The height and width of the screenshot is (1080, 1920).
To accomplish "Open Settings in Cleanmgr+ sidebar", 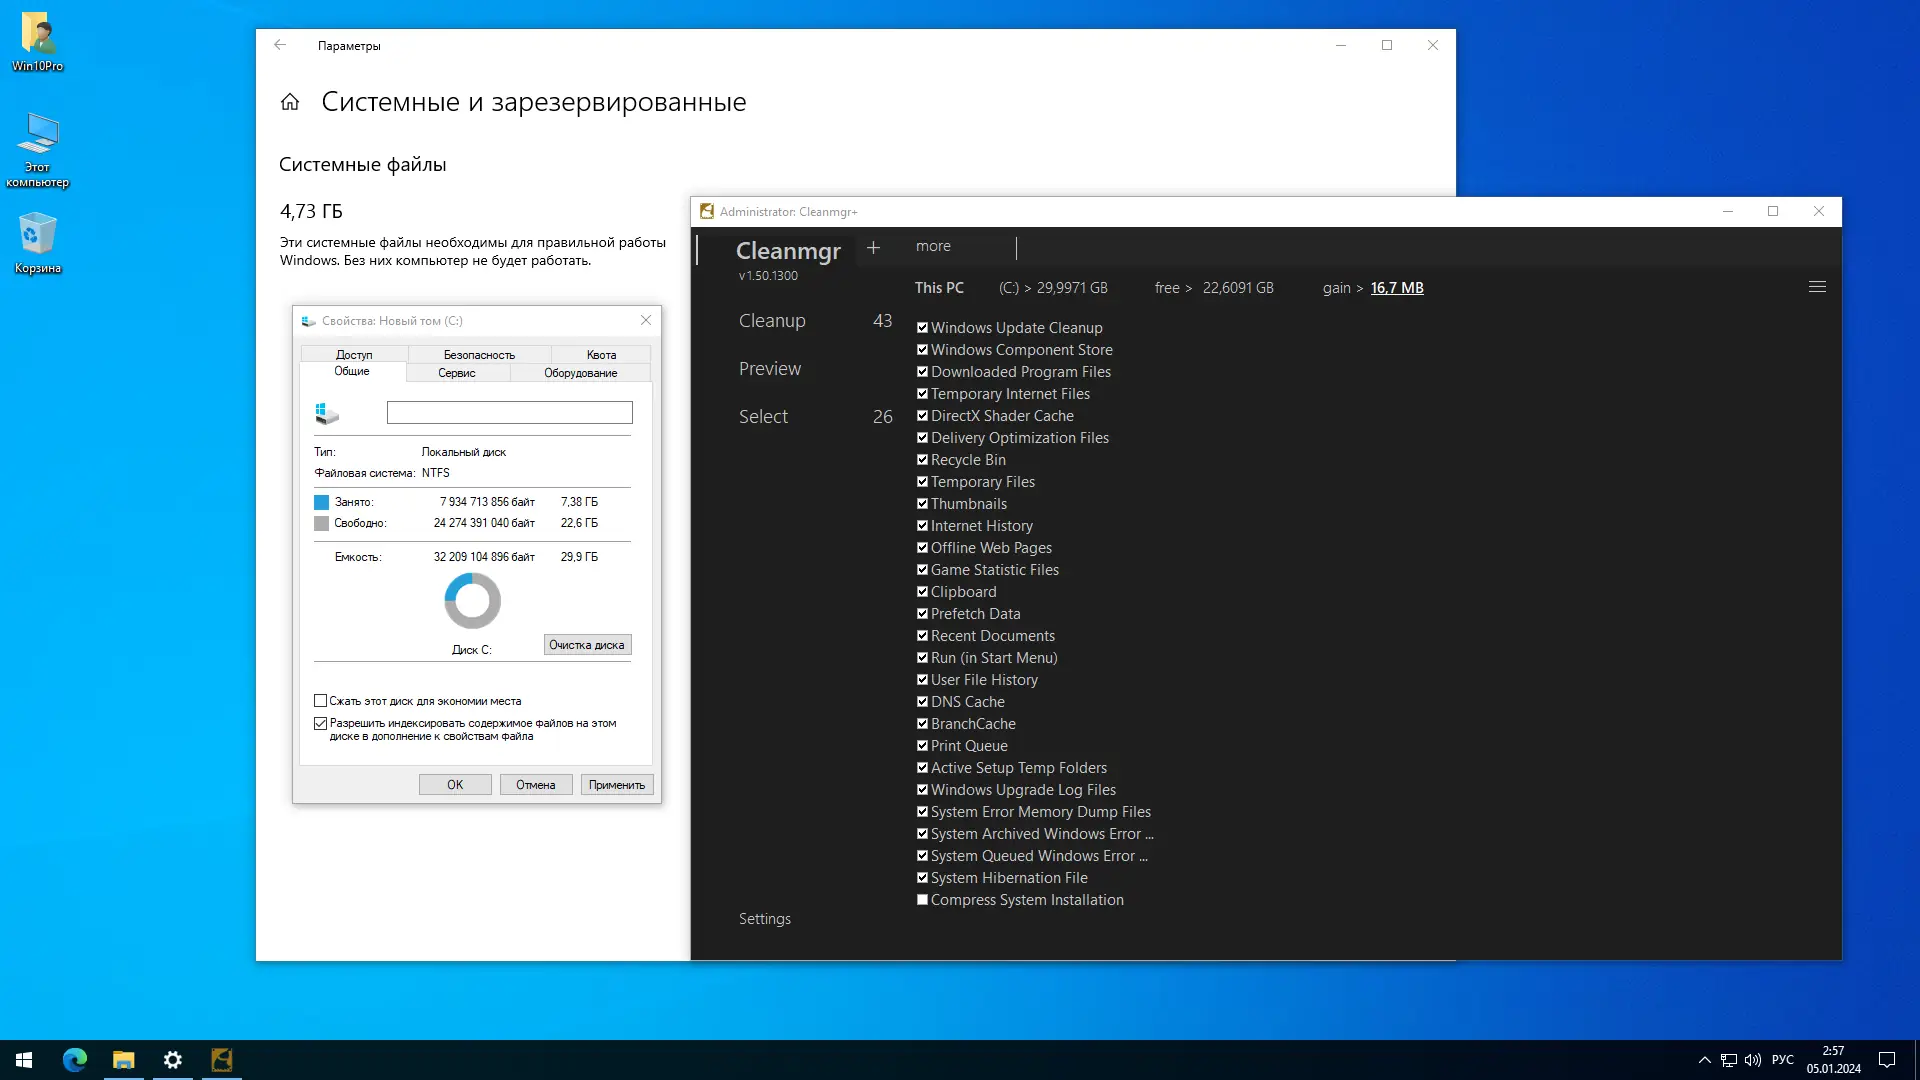I will click(764, 919).
